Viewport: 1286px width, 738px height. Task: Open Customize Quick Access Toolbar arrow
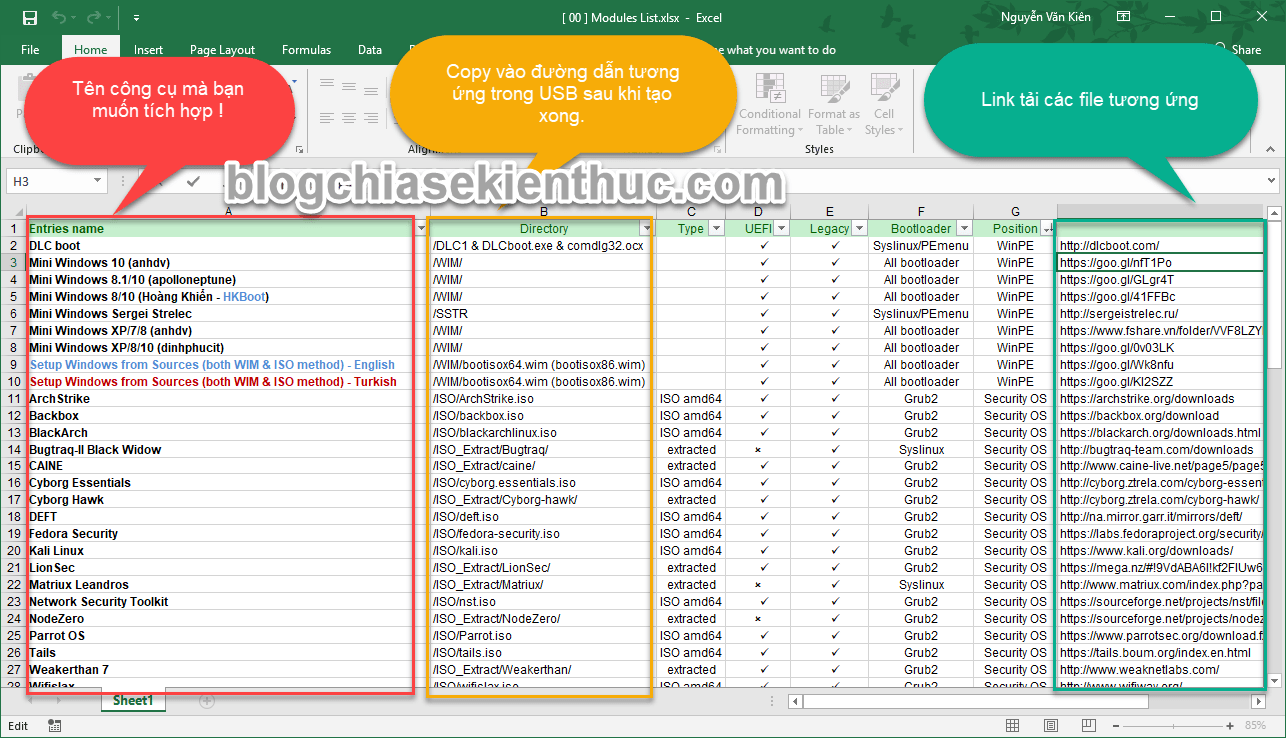point(136,18)
